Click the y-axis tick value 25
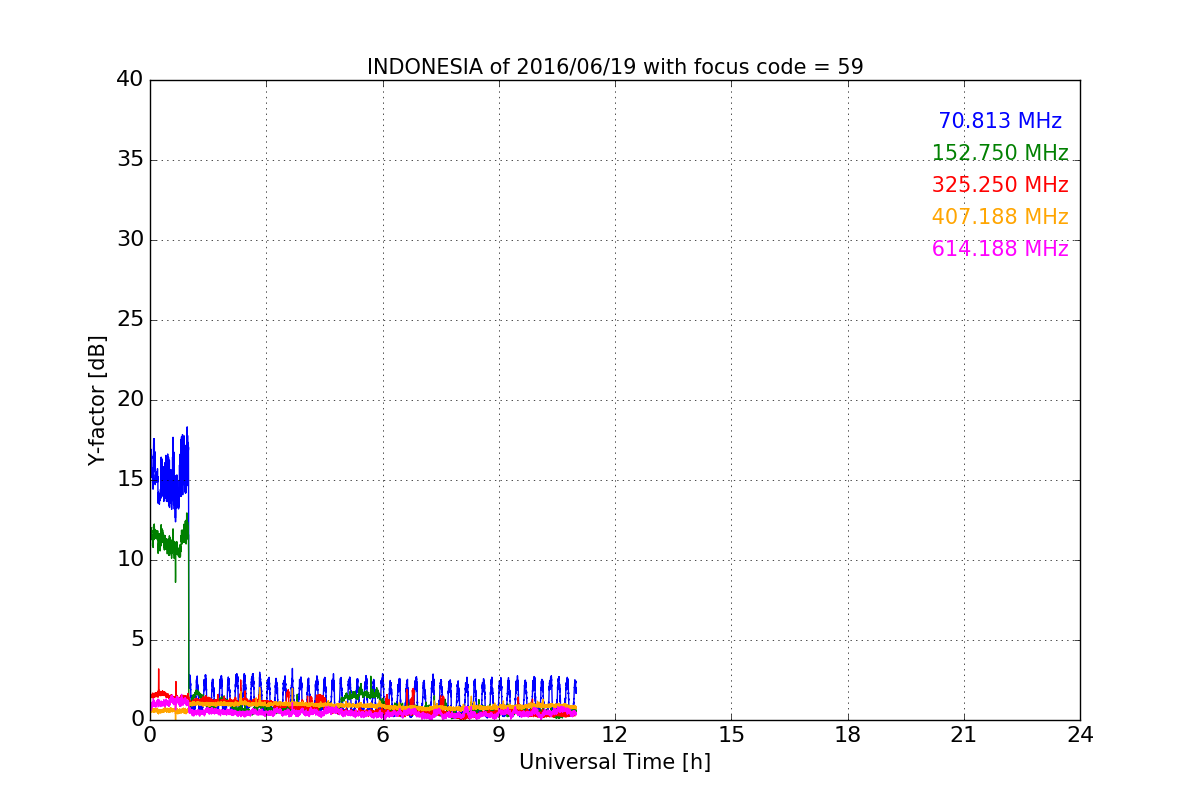 tap(129, 320)
